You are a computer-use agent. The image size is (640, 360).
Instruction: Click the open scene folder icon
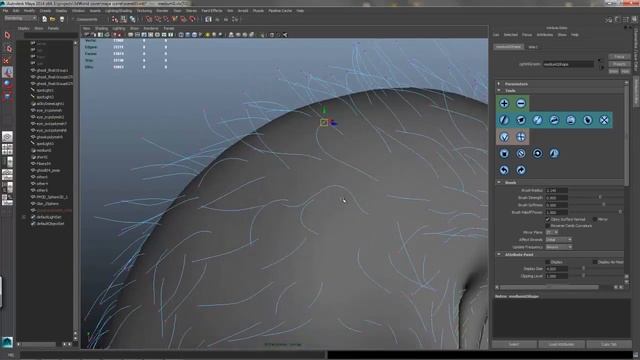(53, 19)
